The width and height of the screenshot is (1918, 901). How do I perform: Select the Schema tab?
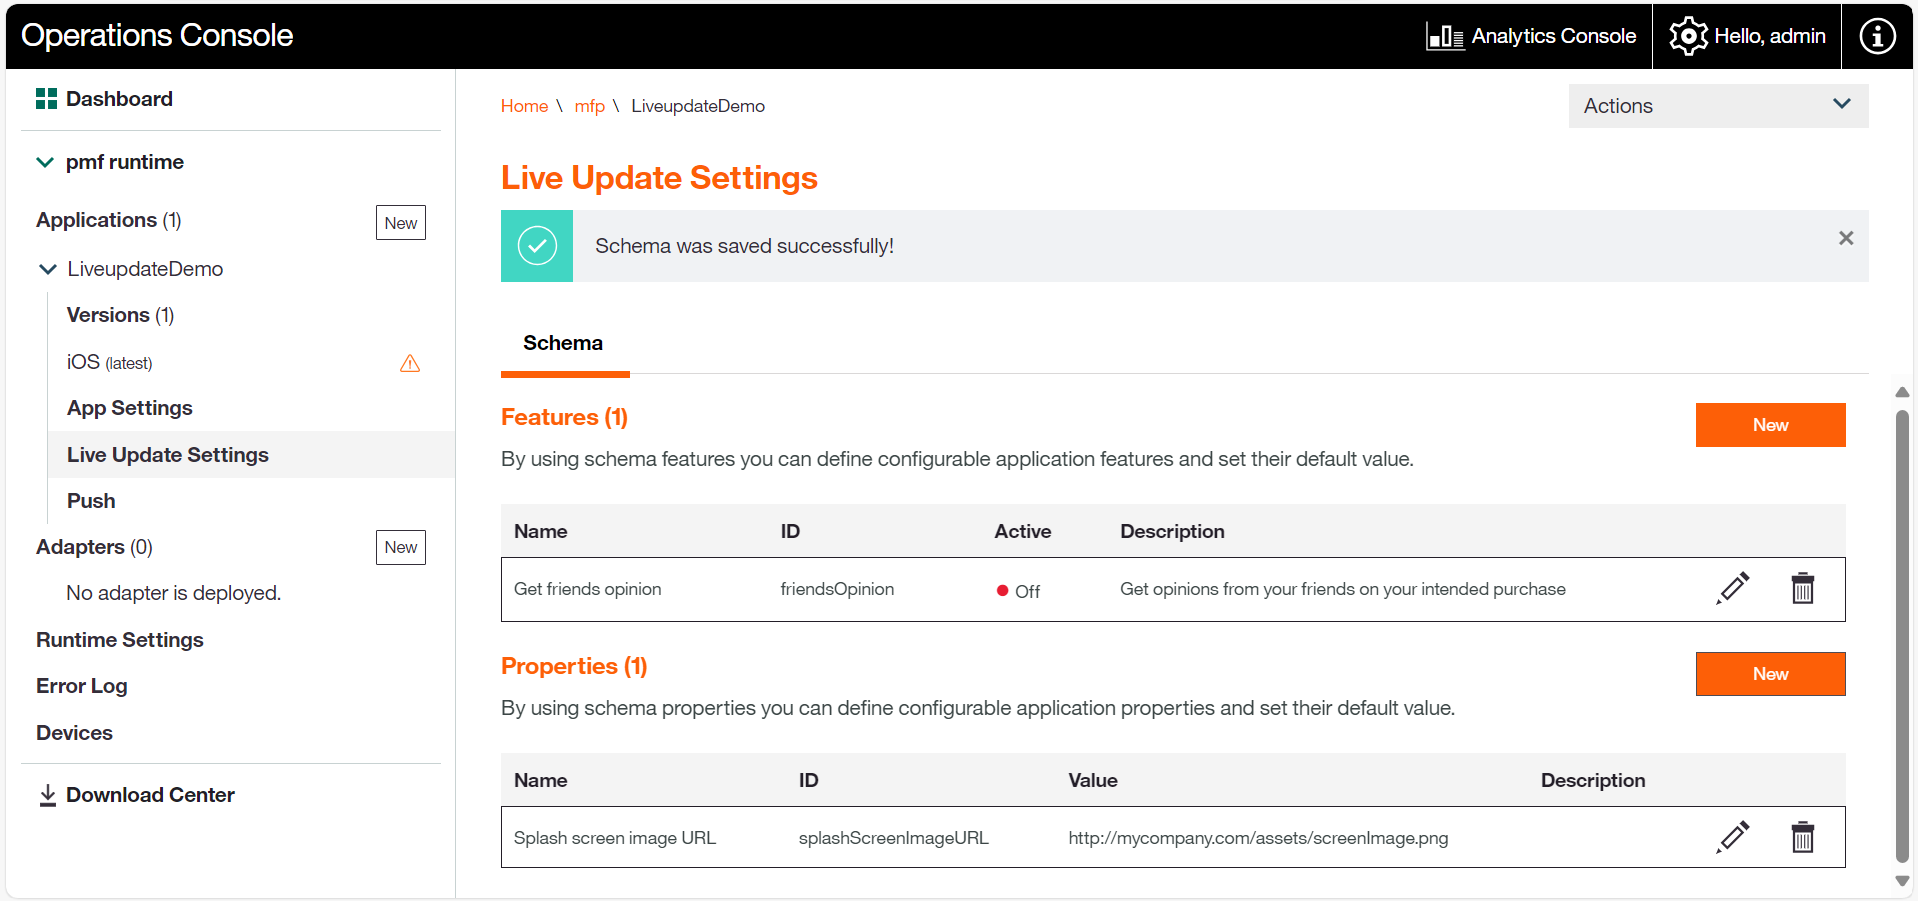coord(563,344)
